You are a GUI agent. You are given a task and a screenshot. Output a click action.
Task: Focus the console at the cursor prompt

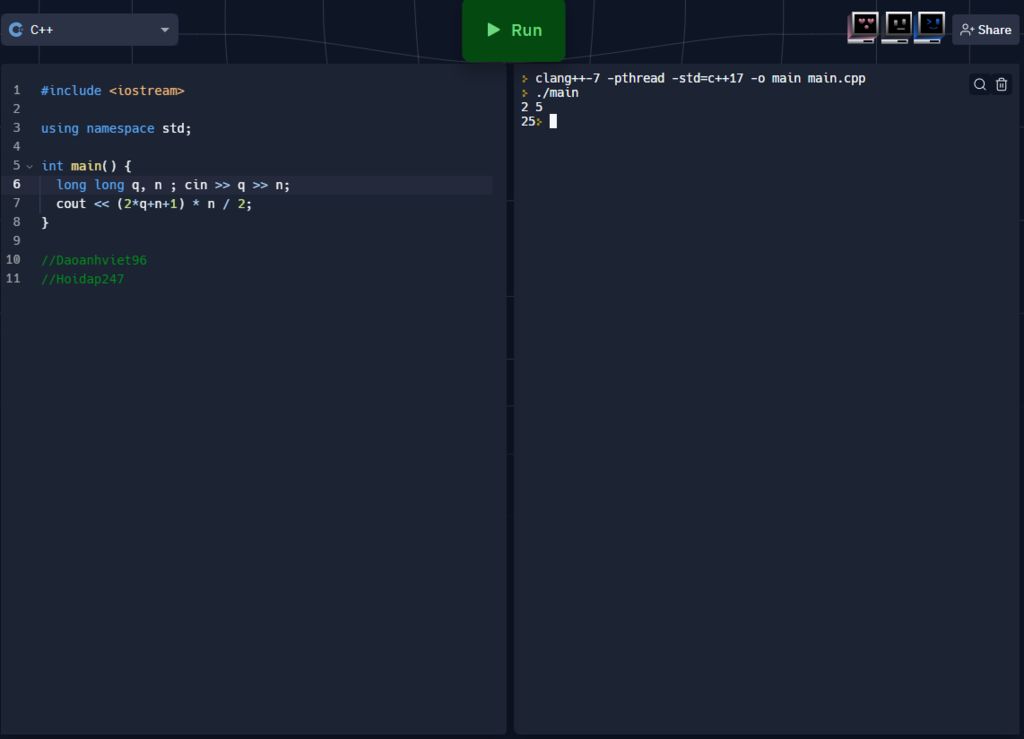(x=553, y=121)
